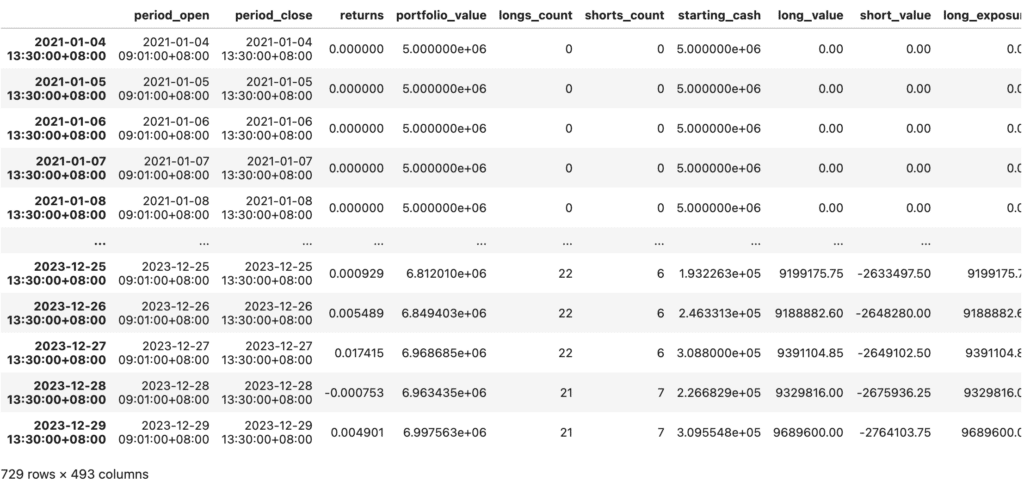This screenshot has width=1024, height=487.
Task: Click the shorts_count column header
Action: pos(624,16)
